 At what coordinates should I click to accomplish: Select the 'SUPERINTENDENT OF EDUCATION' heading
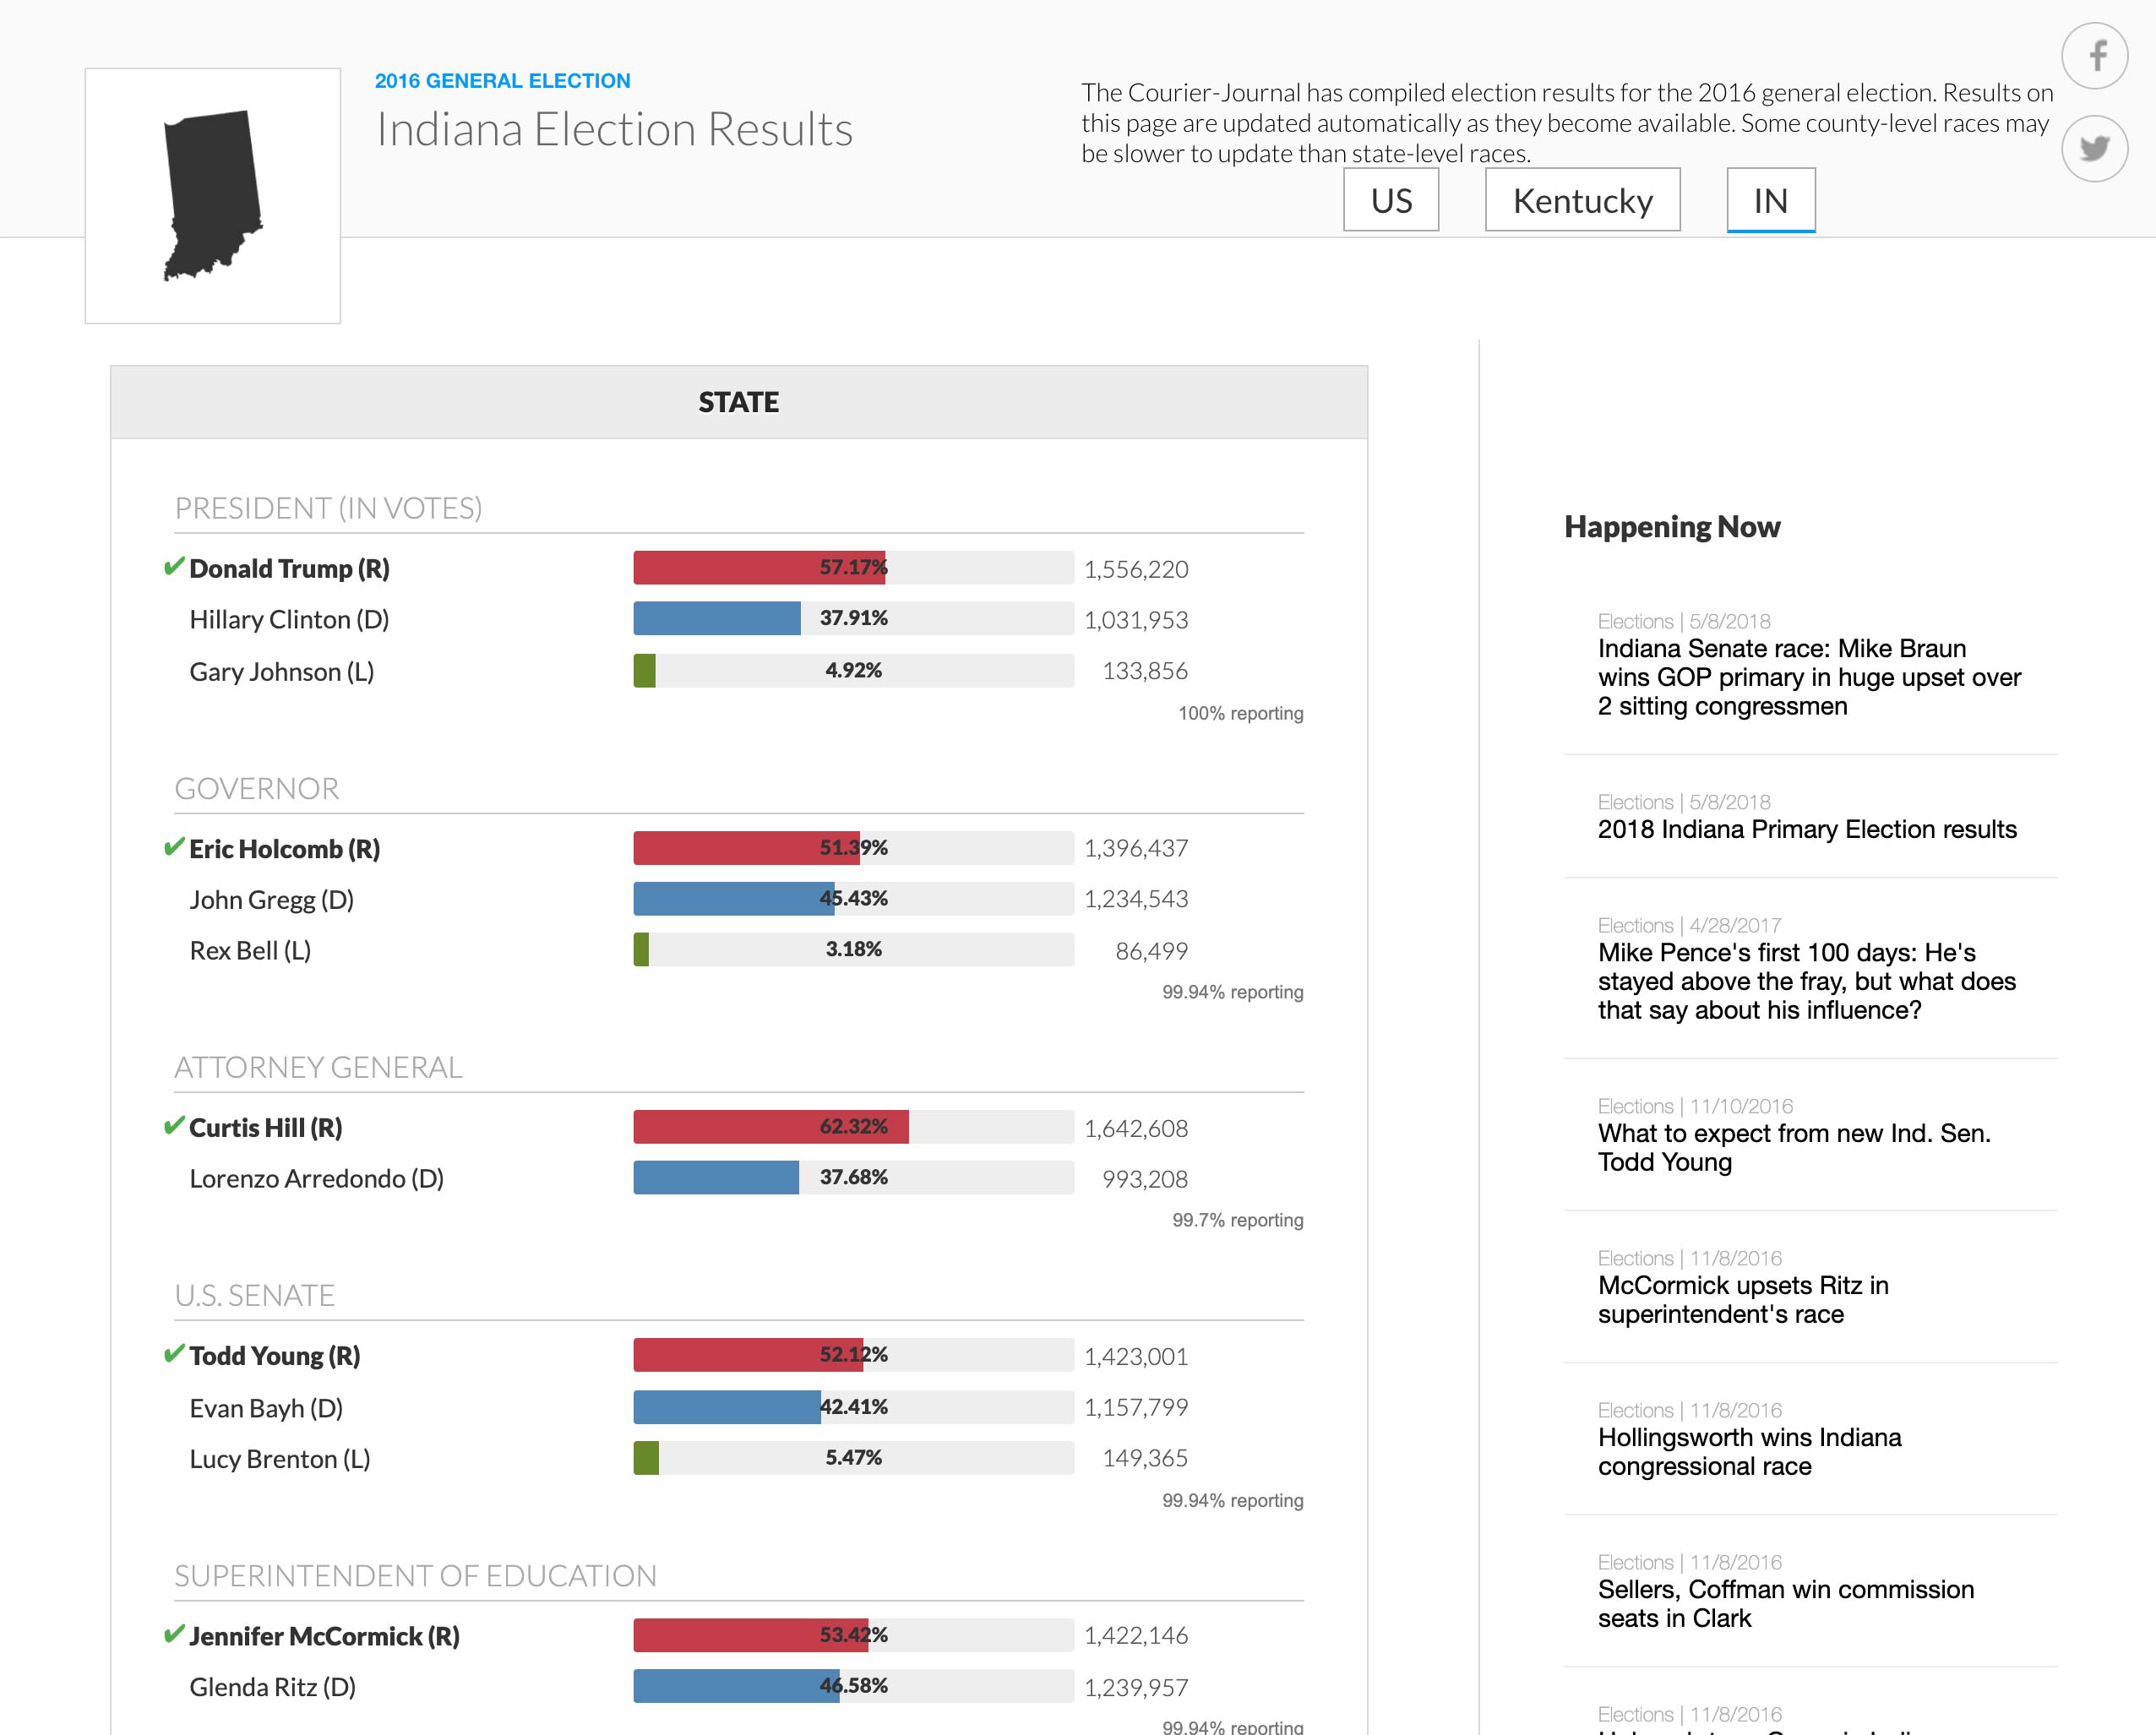coord(415,1575)
